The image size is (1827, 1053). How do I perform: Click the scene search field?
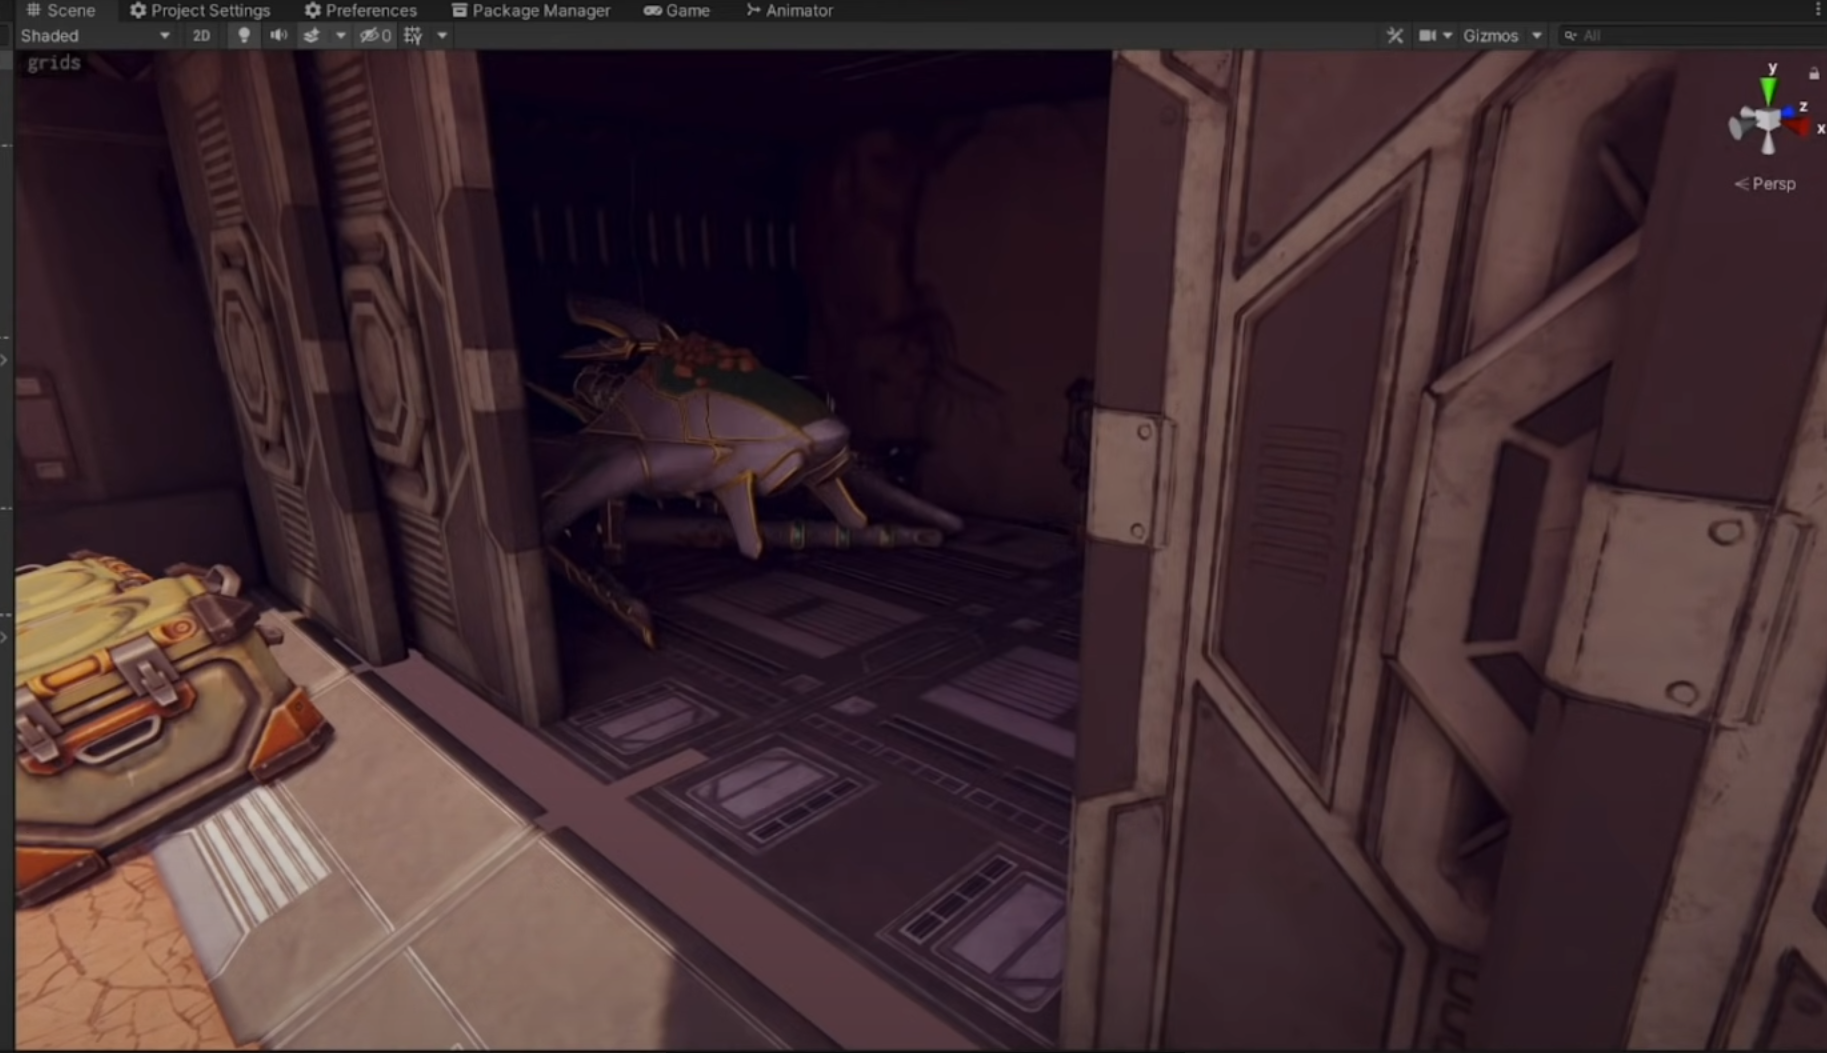1695,35
